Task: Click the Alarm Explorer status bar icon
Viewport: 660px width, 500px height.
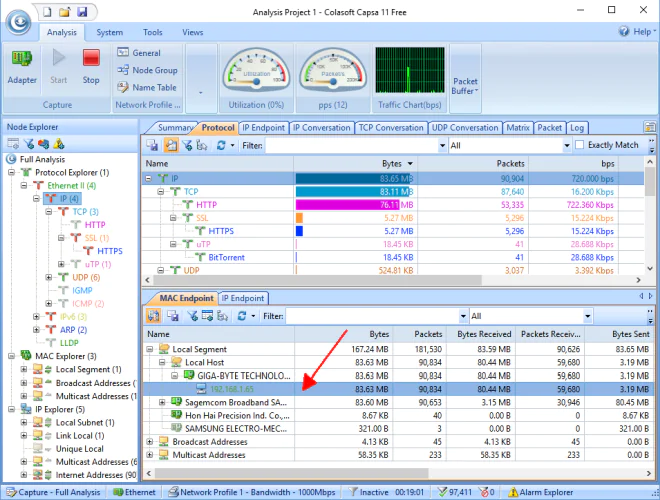Action: coord(511,492)
